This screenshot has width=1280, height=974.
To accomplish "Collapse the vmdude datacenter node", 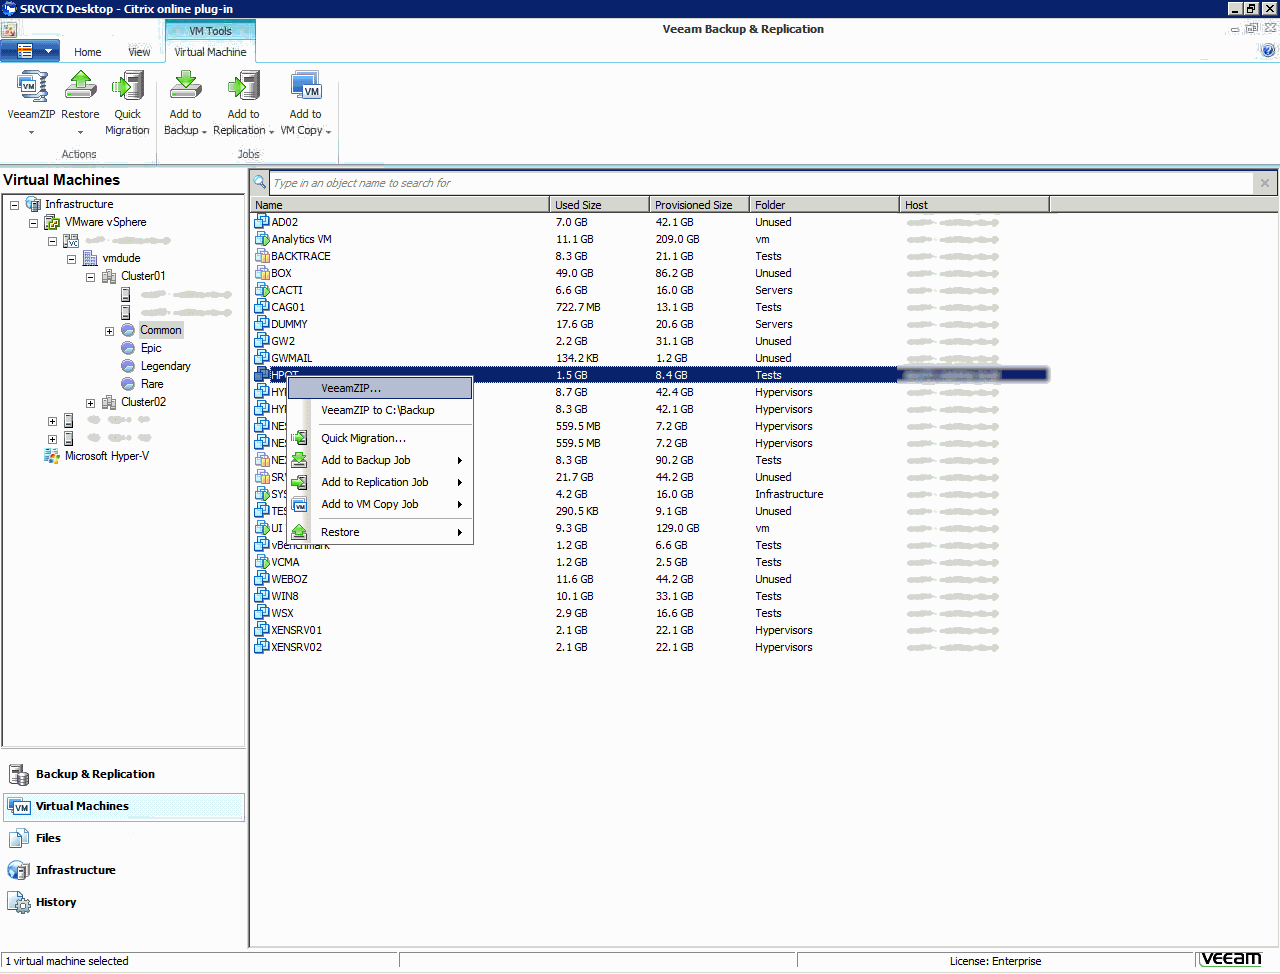I will (71, 259).
